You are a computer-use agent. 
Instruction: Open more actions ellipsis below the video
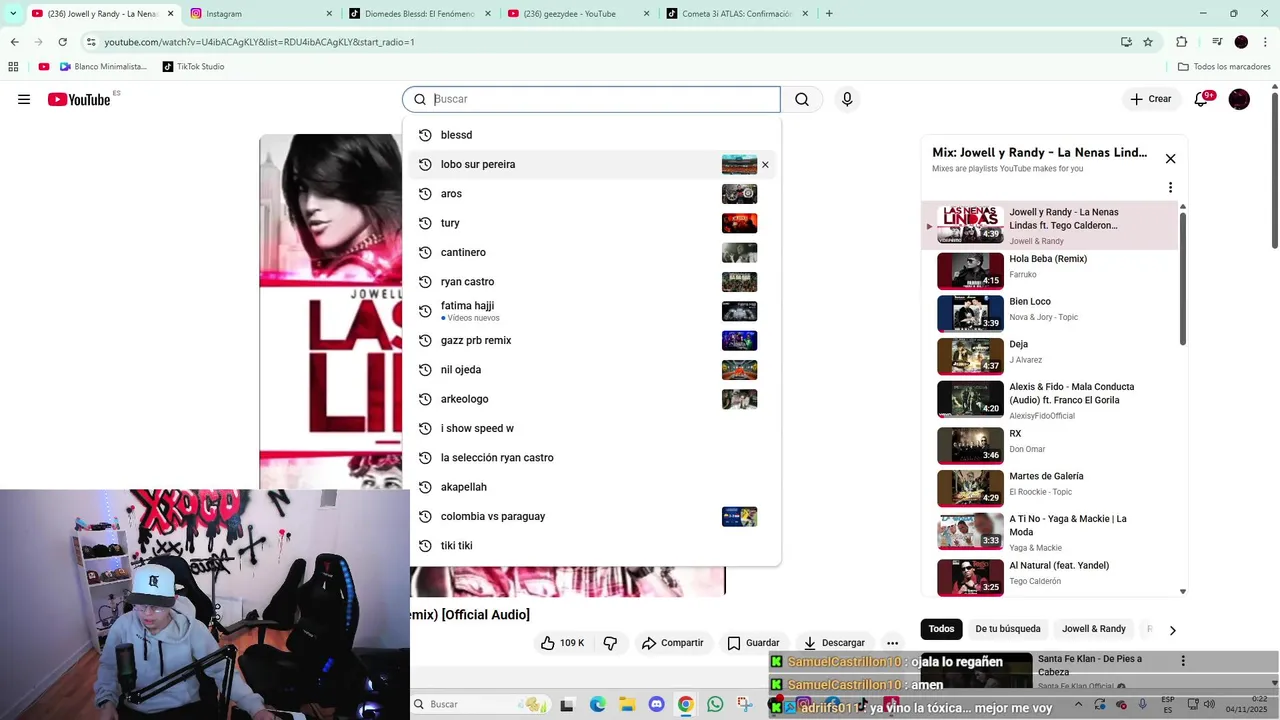click(892, 643)
